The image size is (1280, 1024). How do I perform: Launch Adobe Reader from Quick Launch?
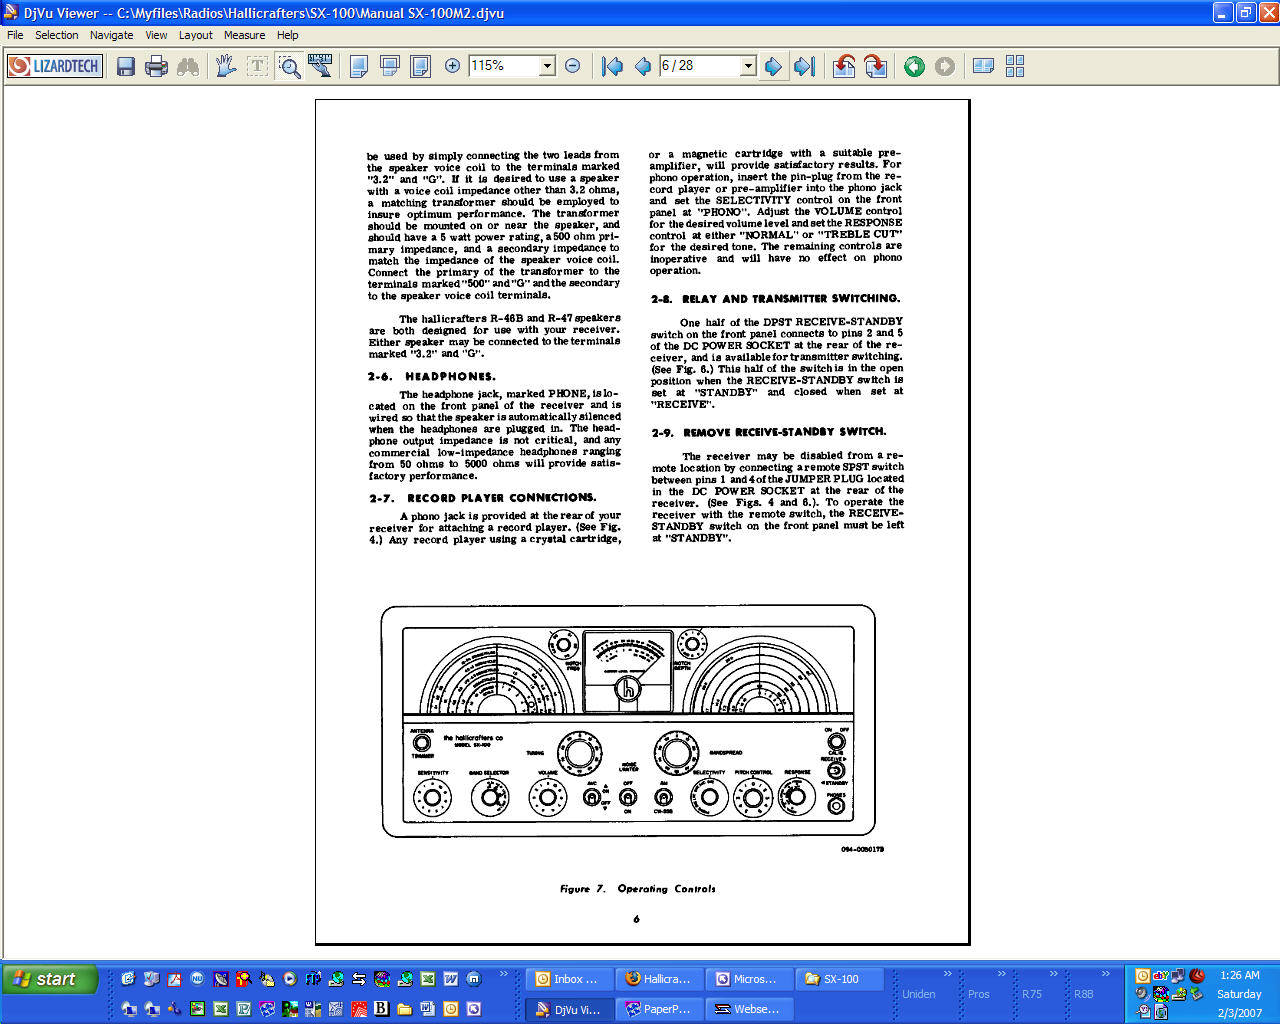(174, 979)
